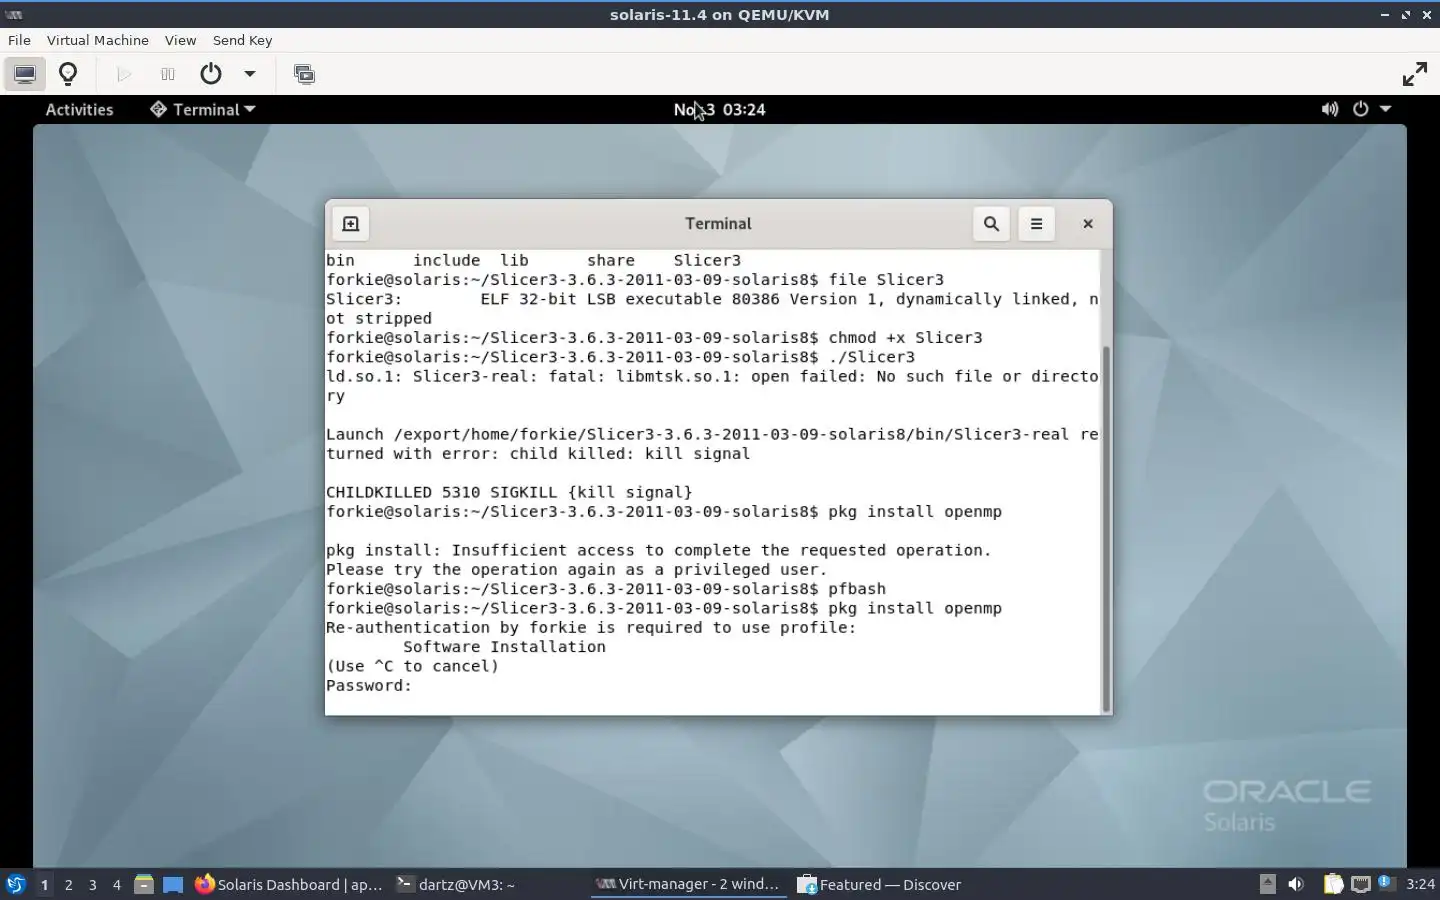Screen dimensions: 1440x900
Task: Open virt-manager window menu icon
Action: tap(15, 15)
